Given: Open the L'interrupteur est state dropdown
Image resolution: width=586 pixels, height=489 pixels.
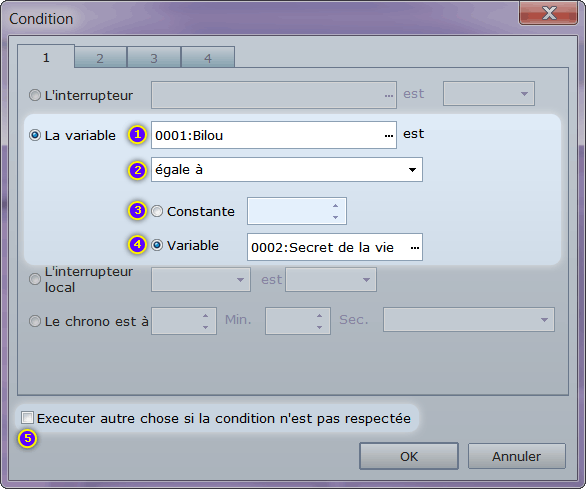Looking at the screenshot, I should pos(488,93).
